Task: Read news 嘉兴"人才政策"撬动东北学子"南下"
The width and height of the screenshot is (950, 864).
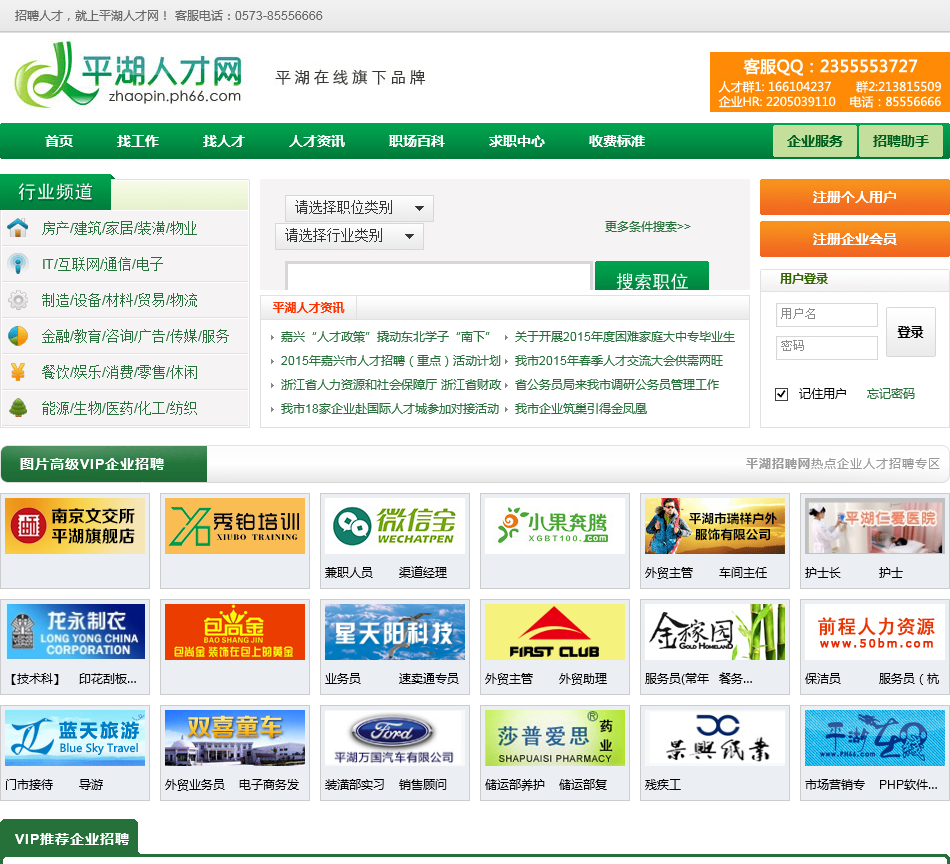Action: pos(385,337)
